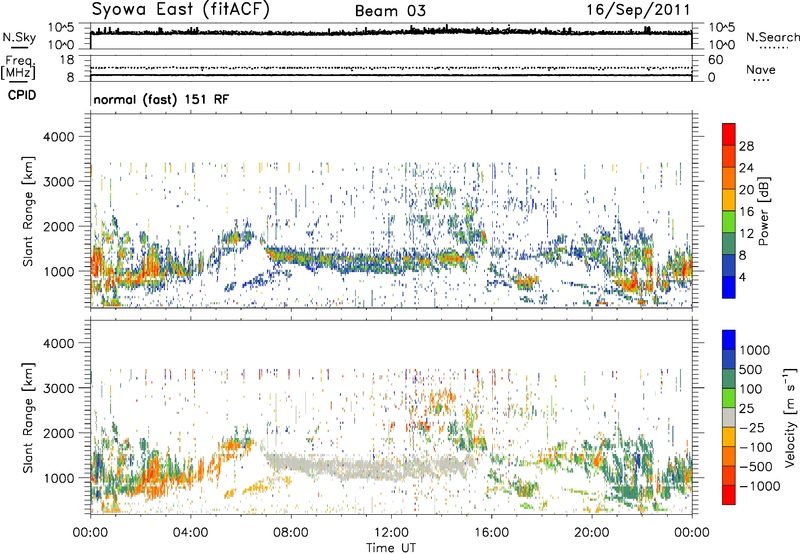Click the 'normal (fast) 151 RF' text
The width and height of the screenshot is (800, 554).
tap(161, 99)
